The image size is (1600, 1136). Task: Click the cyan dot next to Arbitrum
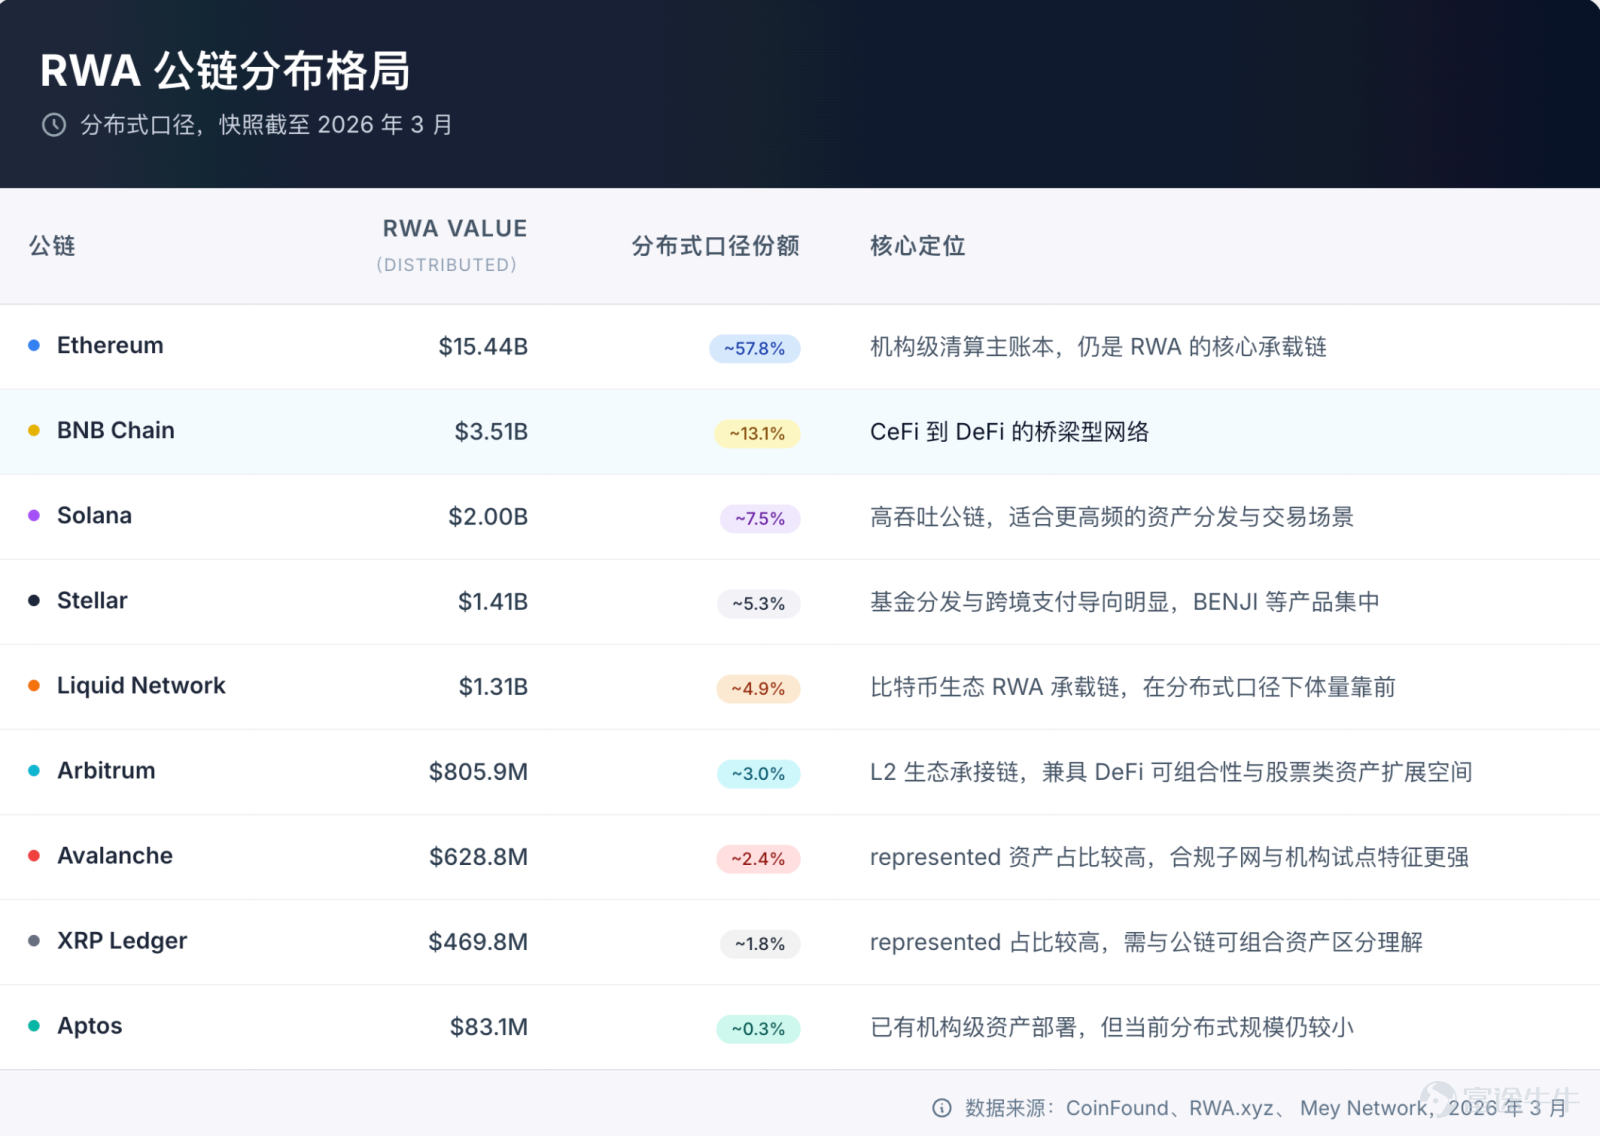[x=34, y=770]
